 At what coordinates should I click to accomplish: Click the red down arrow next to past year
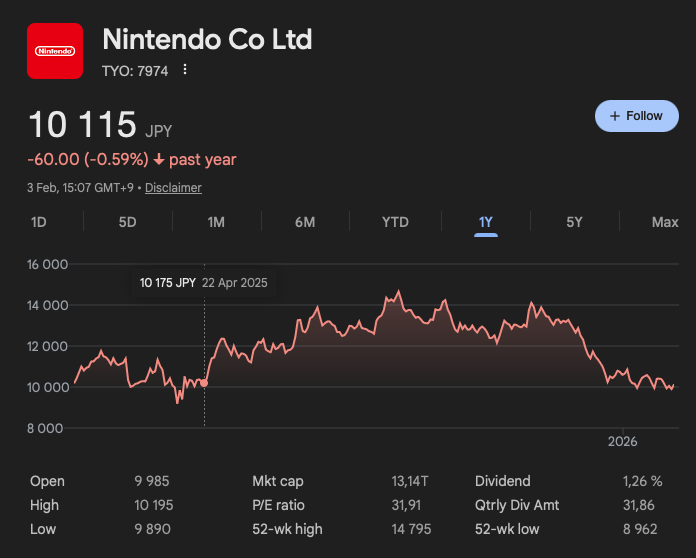(159, 160)
